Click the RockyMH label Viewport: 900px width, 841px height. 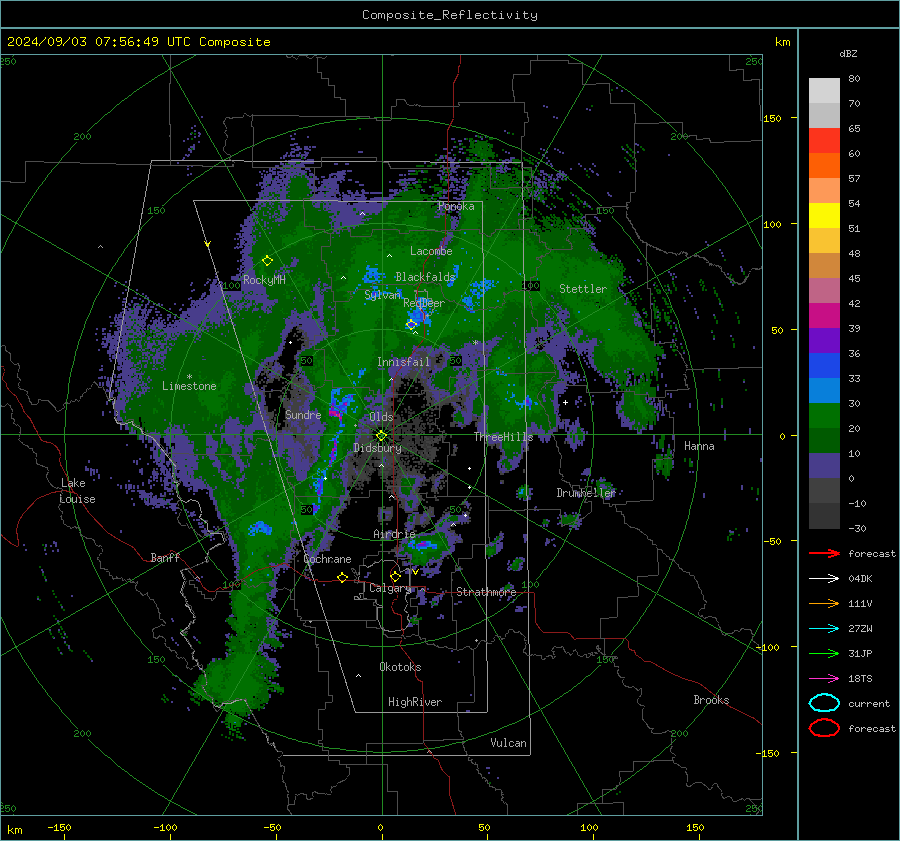pos(264,280)
